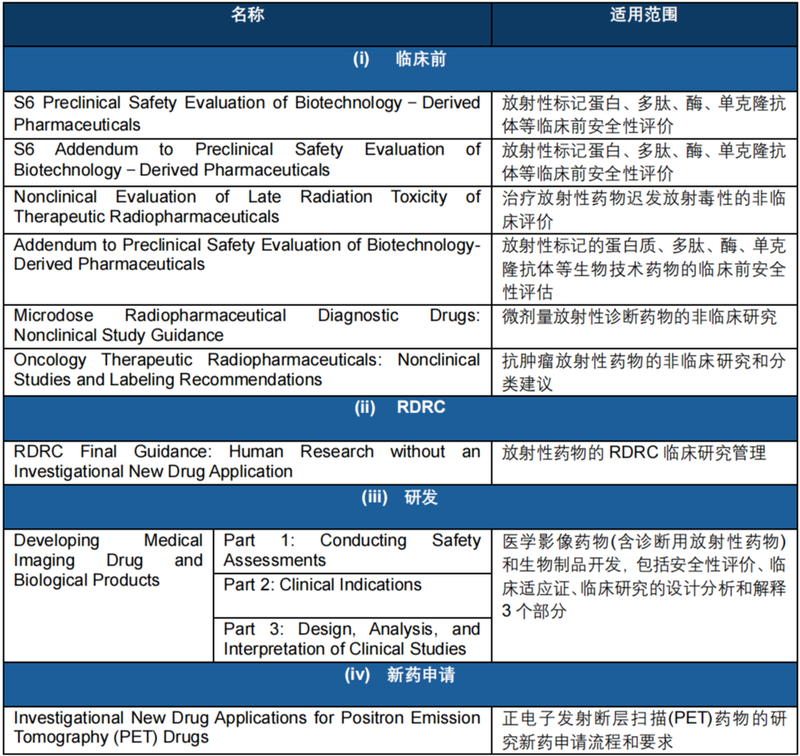Select the "微剂量放射性诊断药物的非临床研究" cell

(x=644, y=317)
